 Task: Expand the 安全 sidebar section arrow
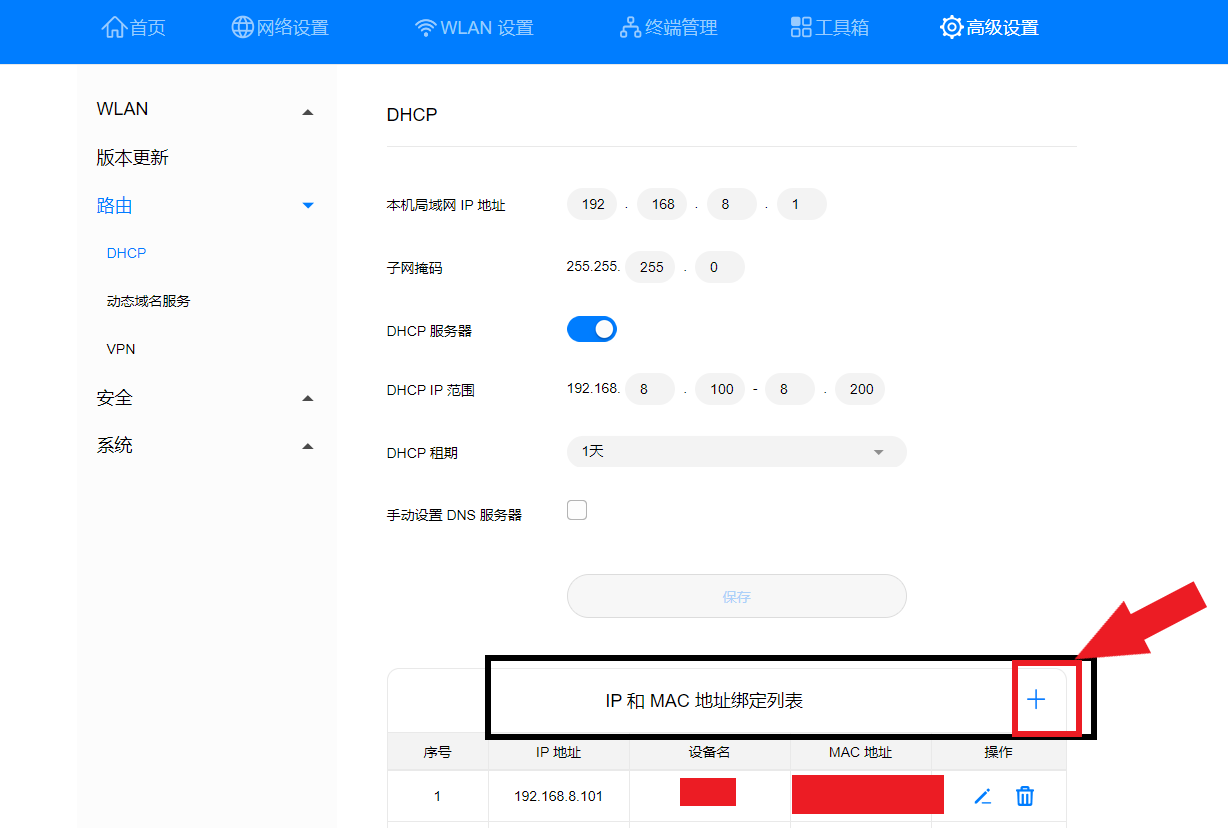tap(308, 399)
